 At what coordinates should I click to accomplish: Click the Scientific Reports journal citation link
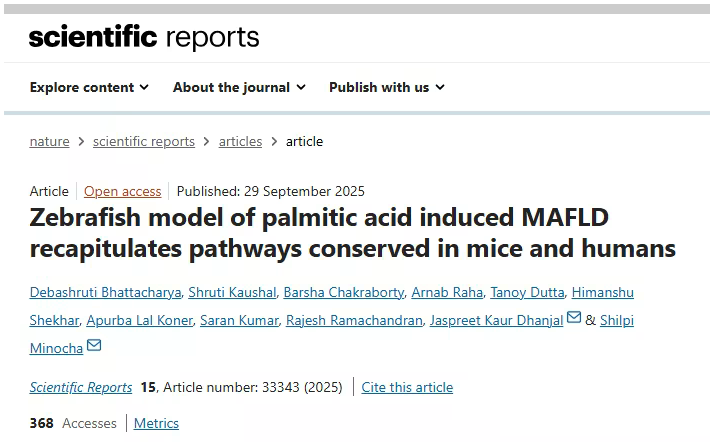[x=81, y=387]
